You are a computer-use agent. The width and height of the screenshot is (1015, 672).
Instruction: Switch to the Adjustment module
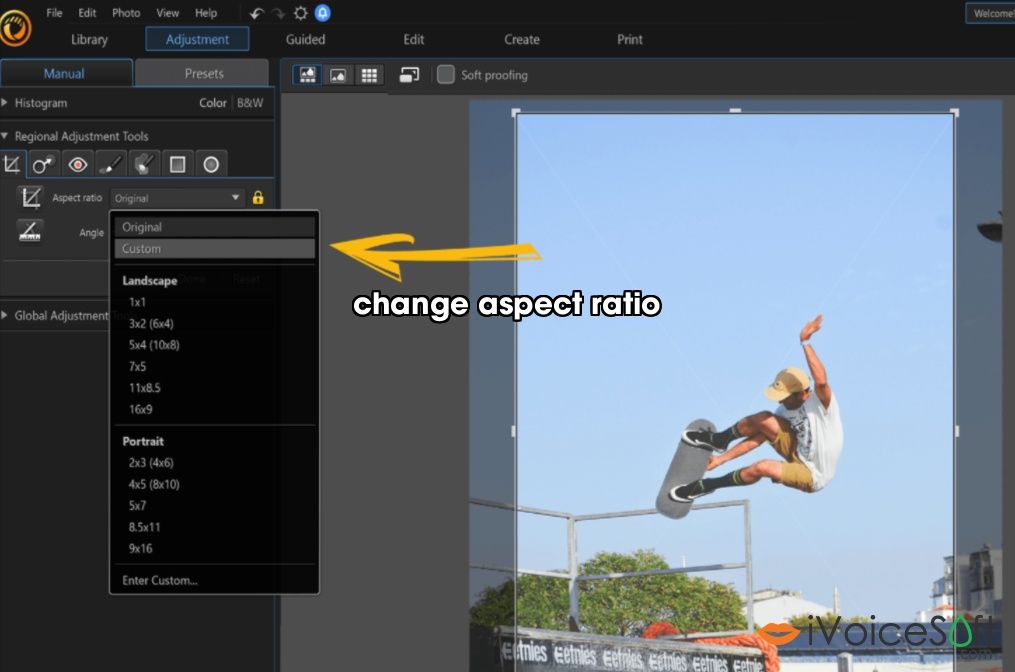tap(197, 39)
